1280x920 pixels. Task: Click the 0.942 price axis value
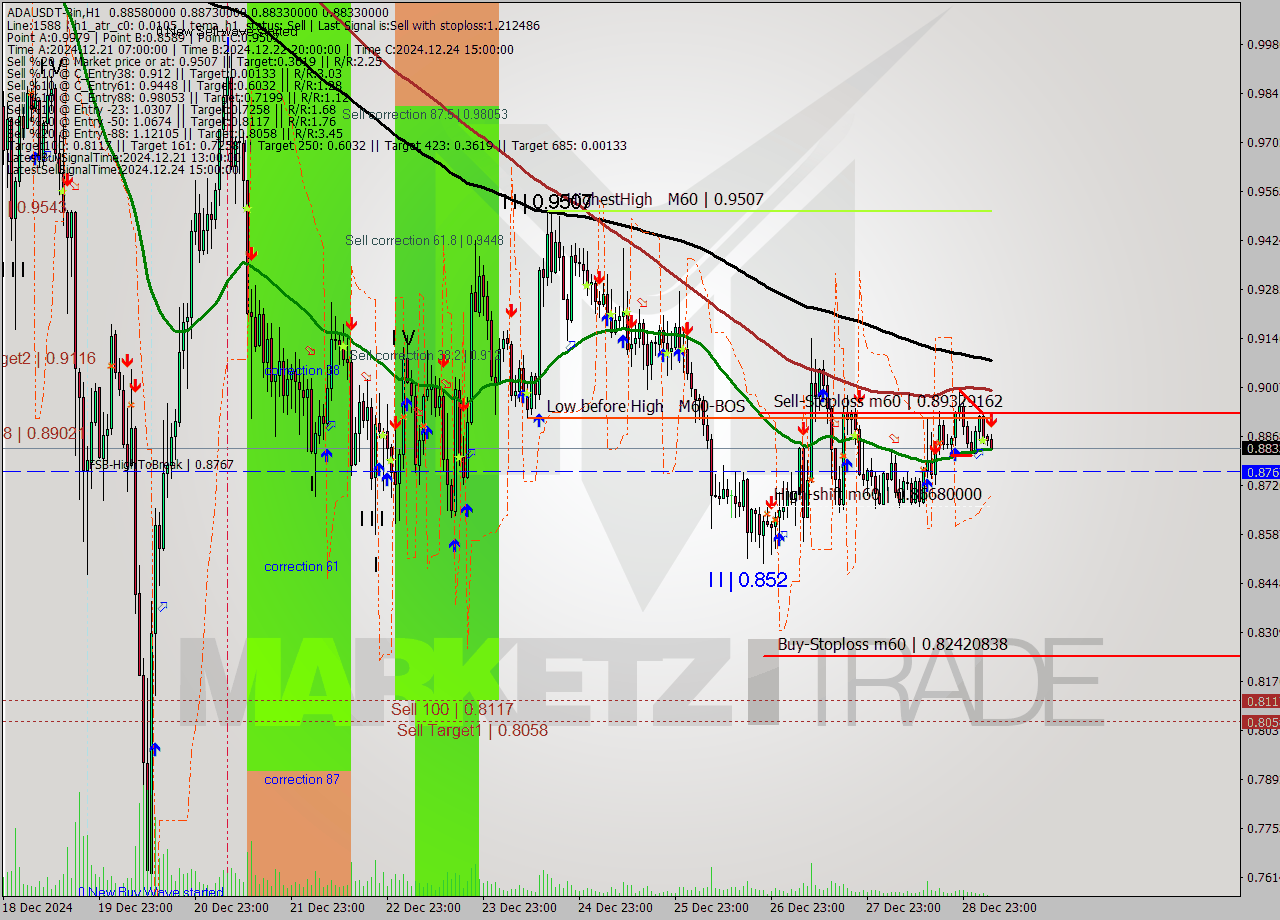[x=1262, y=240]
